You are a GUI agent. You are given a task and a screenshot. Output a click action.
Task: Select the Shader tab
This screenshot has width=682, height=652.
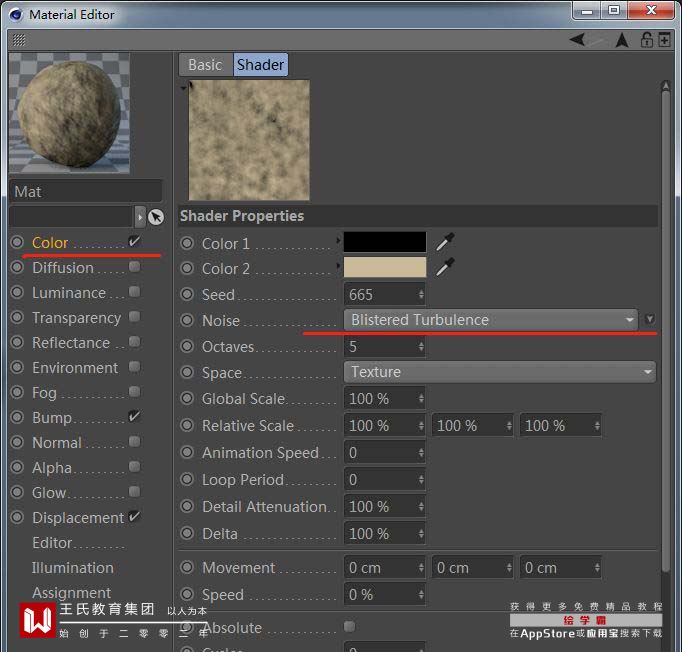pyautogui.click(x=261, y=65)
